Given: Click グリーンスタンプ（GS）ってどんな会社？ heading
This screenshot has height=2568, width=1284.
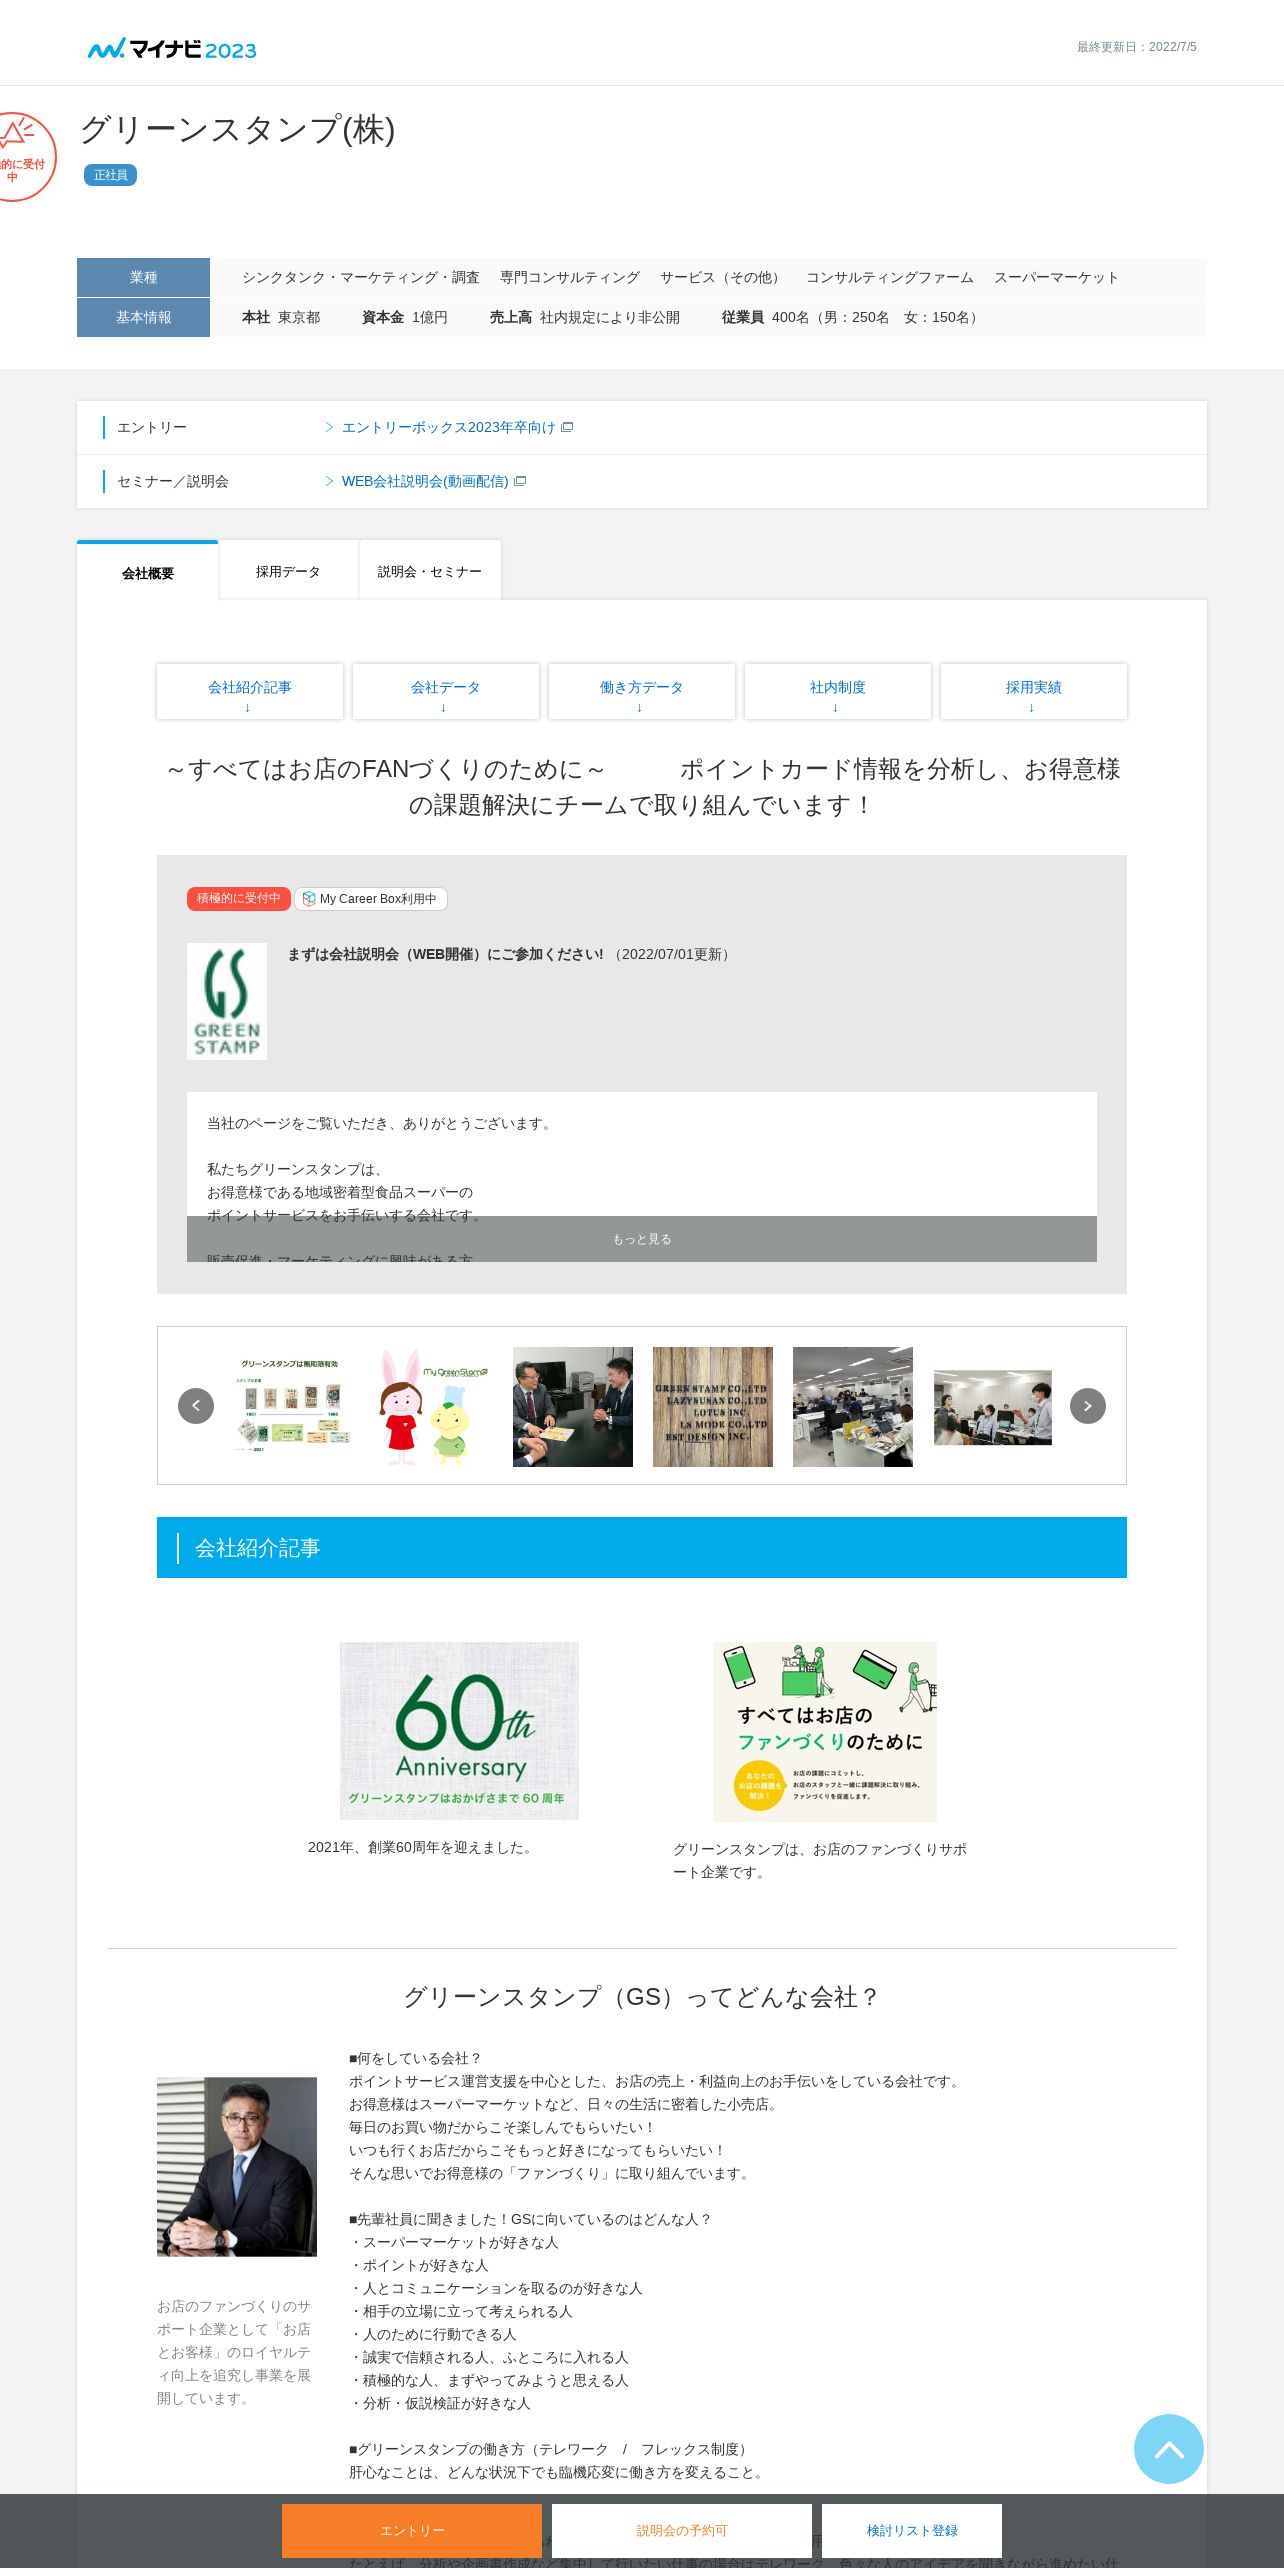Looking at the screenshot, I should [x=642, y=1997].
